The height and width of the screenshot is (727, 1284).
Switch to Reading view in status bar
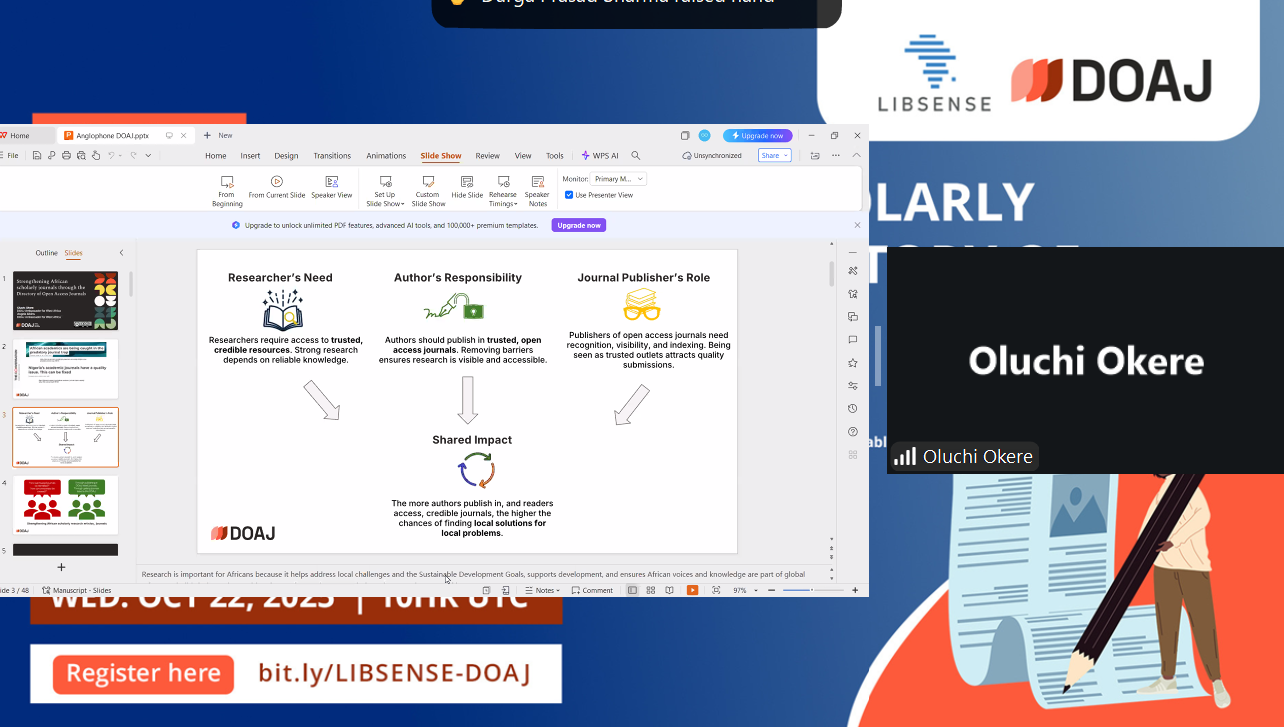click(670, 591)
